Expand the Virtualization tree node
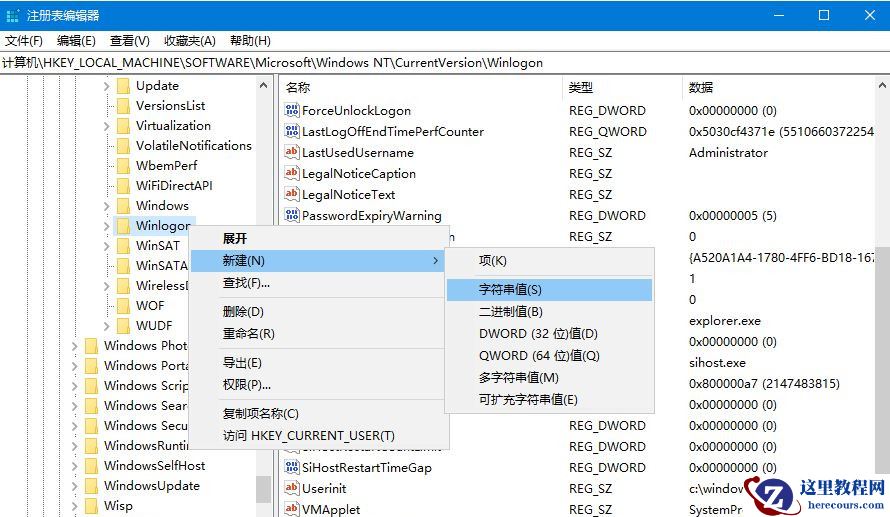The image size is (890, 517). coord(107,126)
